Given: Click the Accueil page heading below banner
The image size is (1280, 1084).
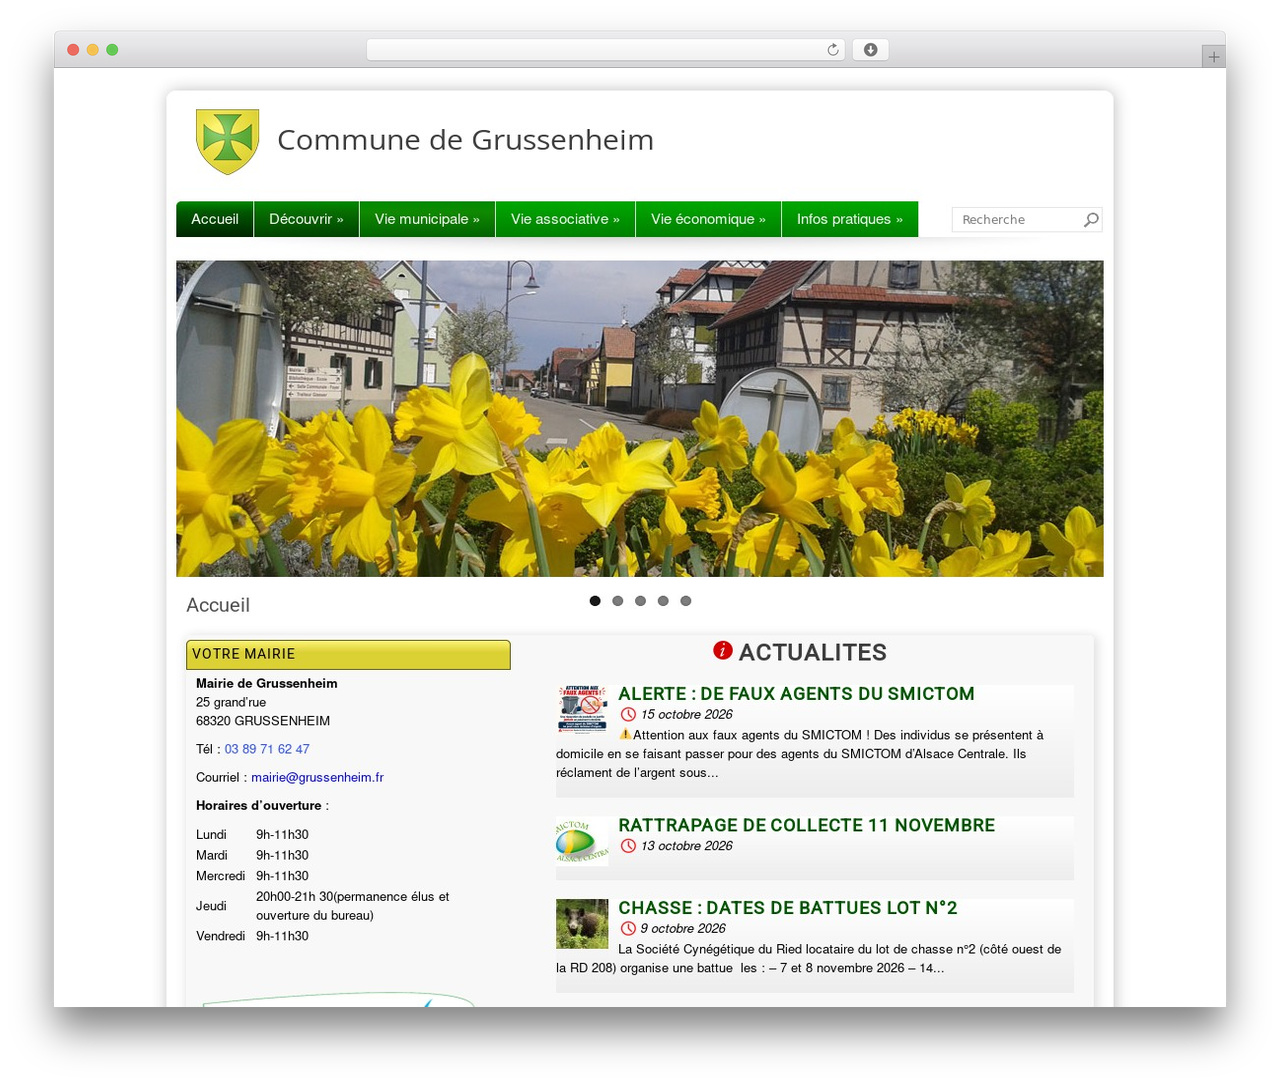Looking at the screenshot, I should [x=218, y=605].
